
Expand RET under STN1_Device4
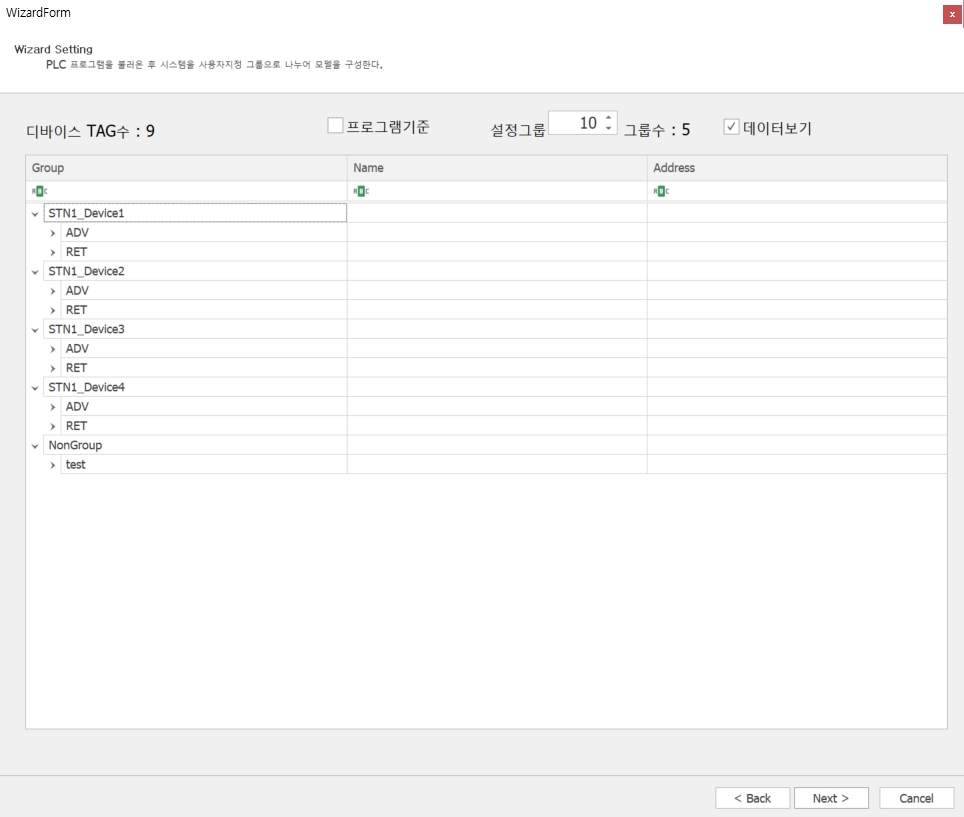click(x=53, y=426)
